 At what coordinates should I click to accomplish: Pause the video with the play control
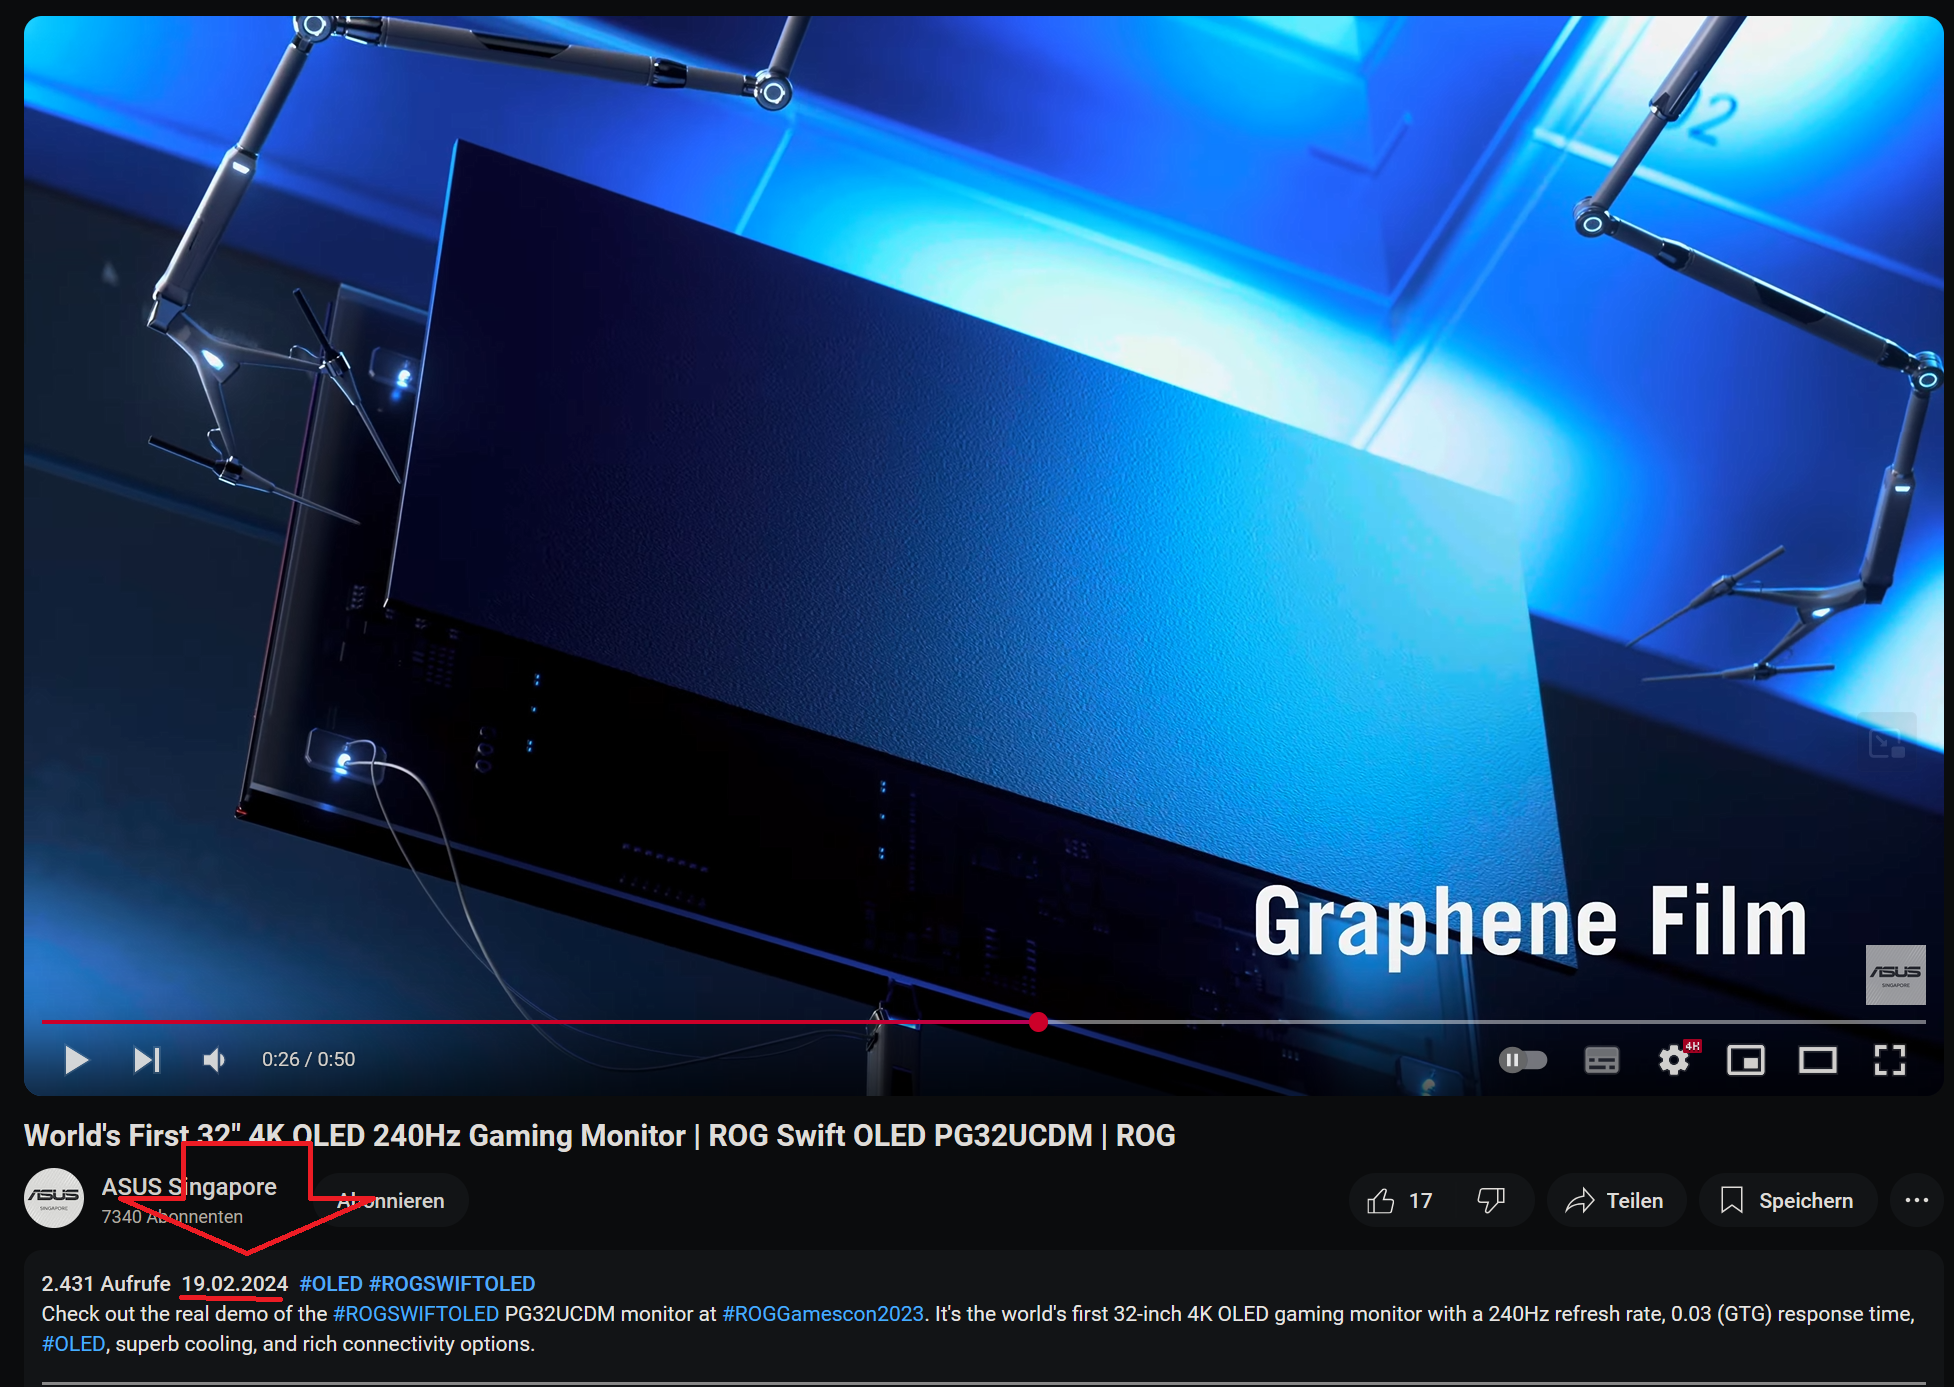coord(75,1059)
